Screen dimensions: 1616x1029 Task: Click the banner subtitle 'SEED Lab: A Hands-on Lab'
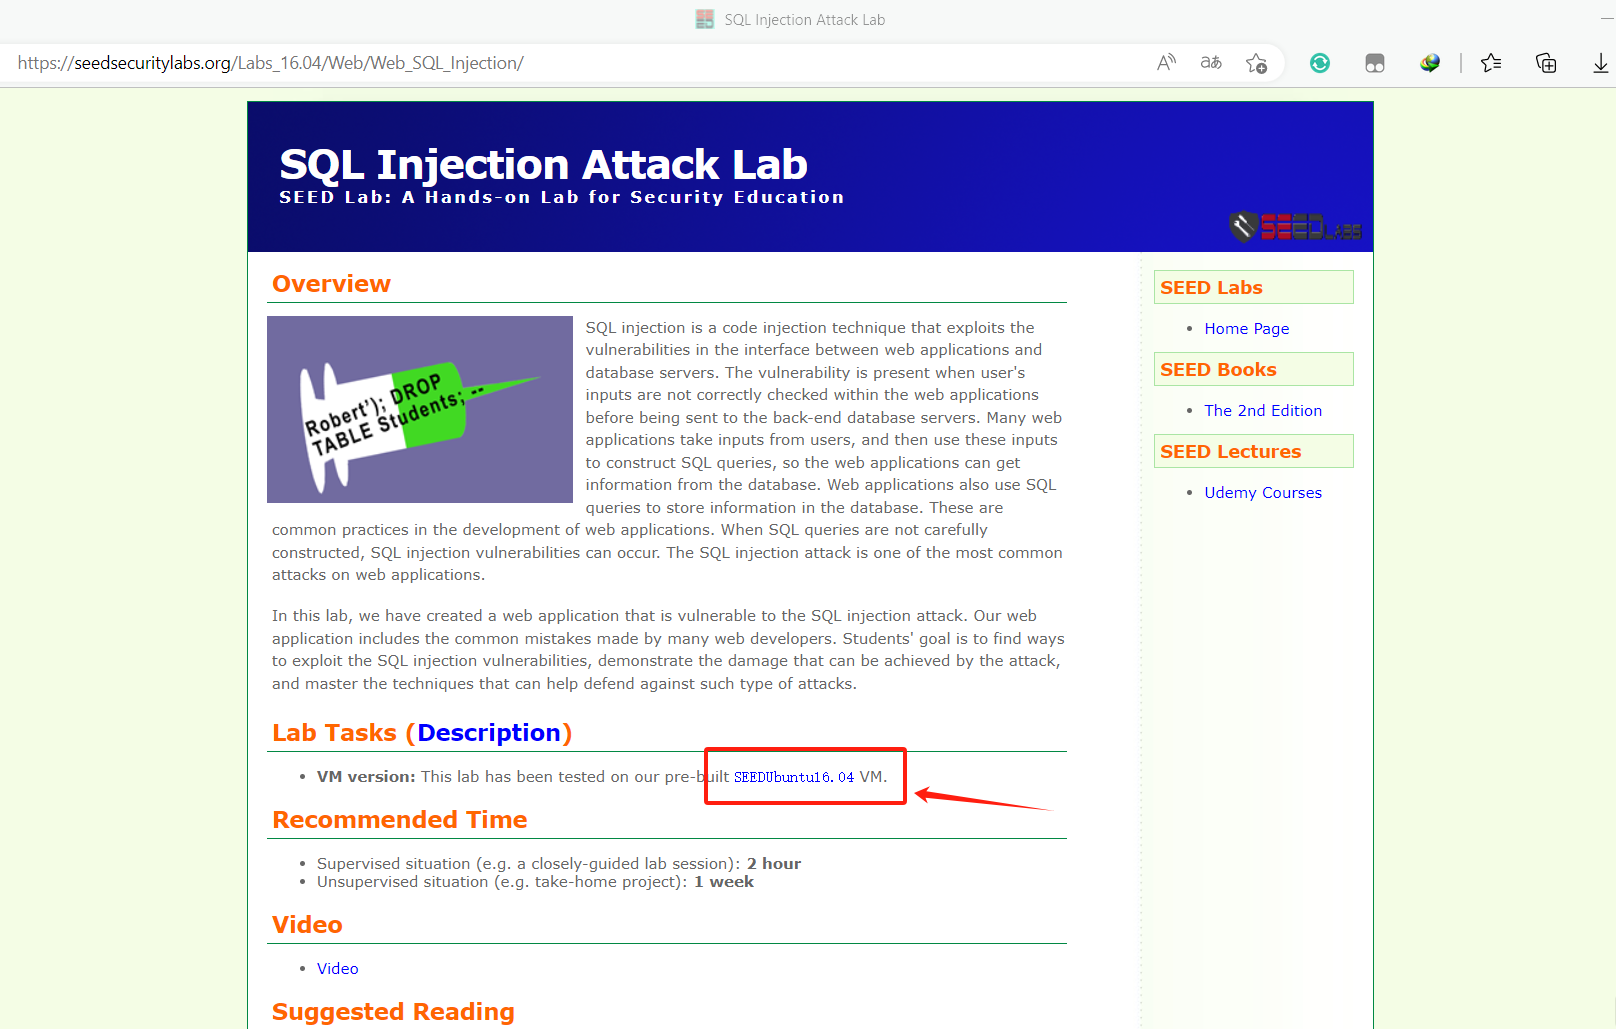(x=561, y=197)
